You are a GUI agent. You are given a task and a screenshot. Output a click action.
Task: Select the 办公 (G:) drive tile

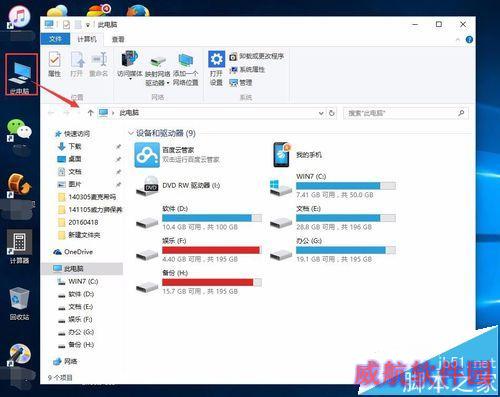[x=333, y=250]
